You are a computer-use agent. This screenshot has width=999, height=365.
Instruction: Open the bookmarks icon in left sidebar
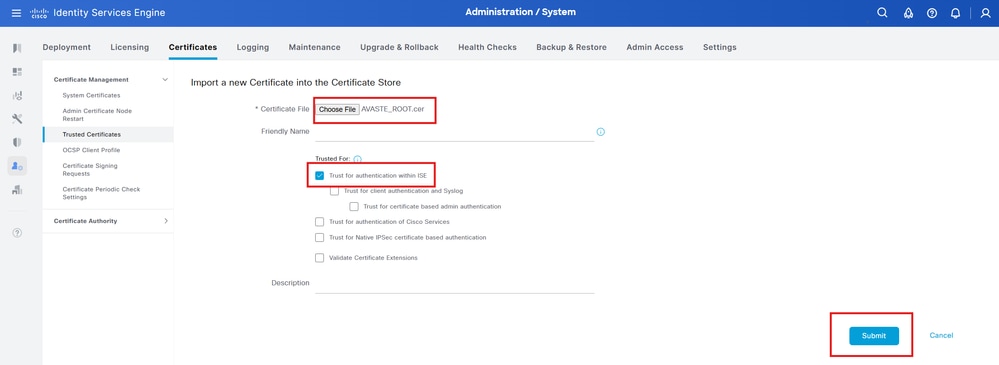17,48
